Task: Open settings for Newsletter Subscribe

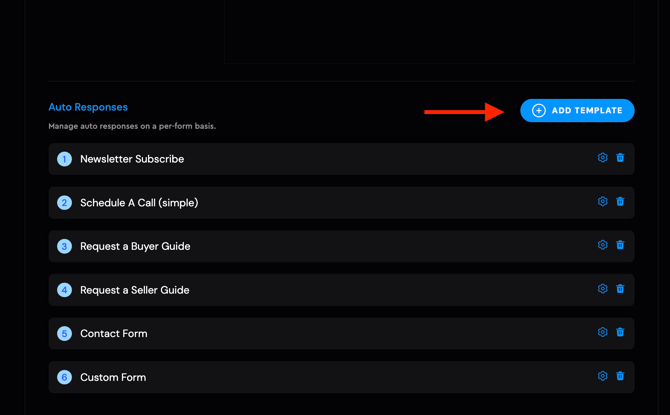Action: (x=602, y=158)
